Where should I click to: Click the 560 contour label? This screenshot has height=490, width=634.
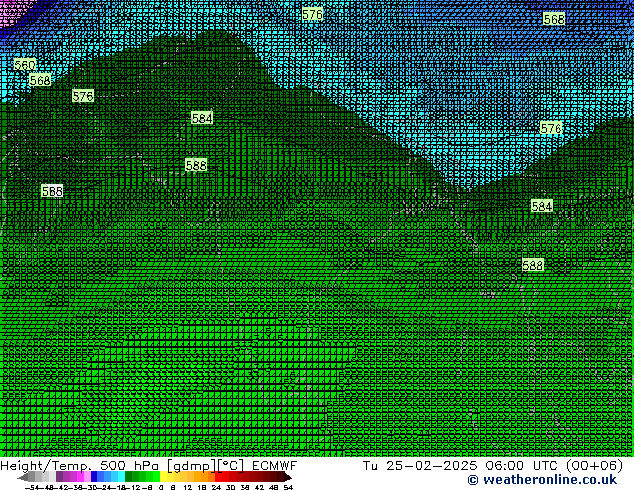(25, 65)
